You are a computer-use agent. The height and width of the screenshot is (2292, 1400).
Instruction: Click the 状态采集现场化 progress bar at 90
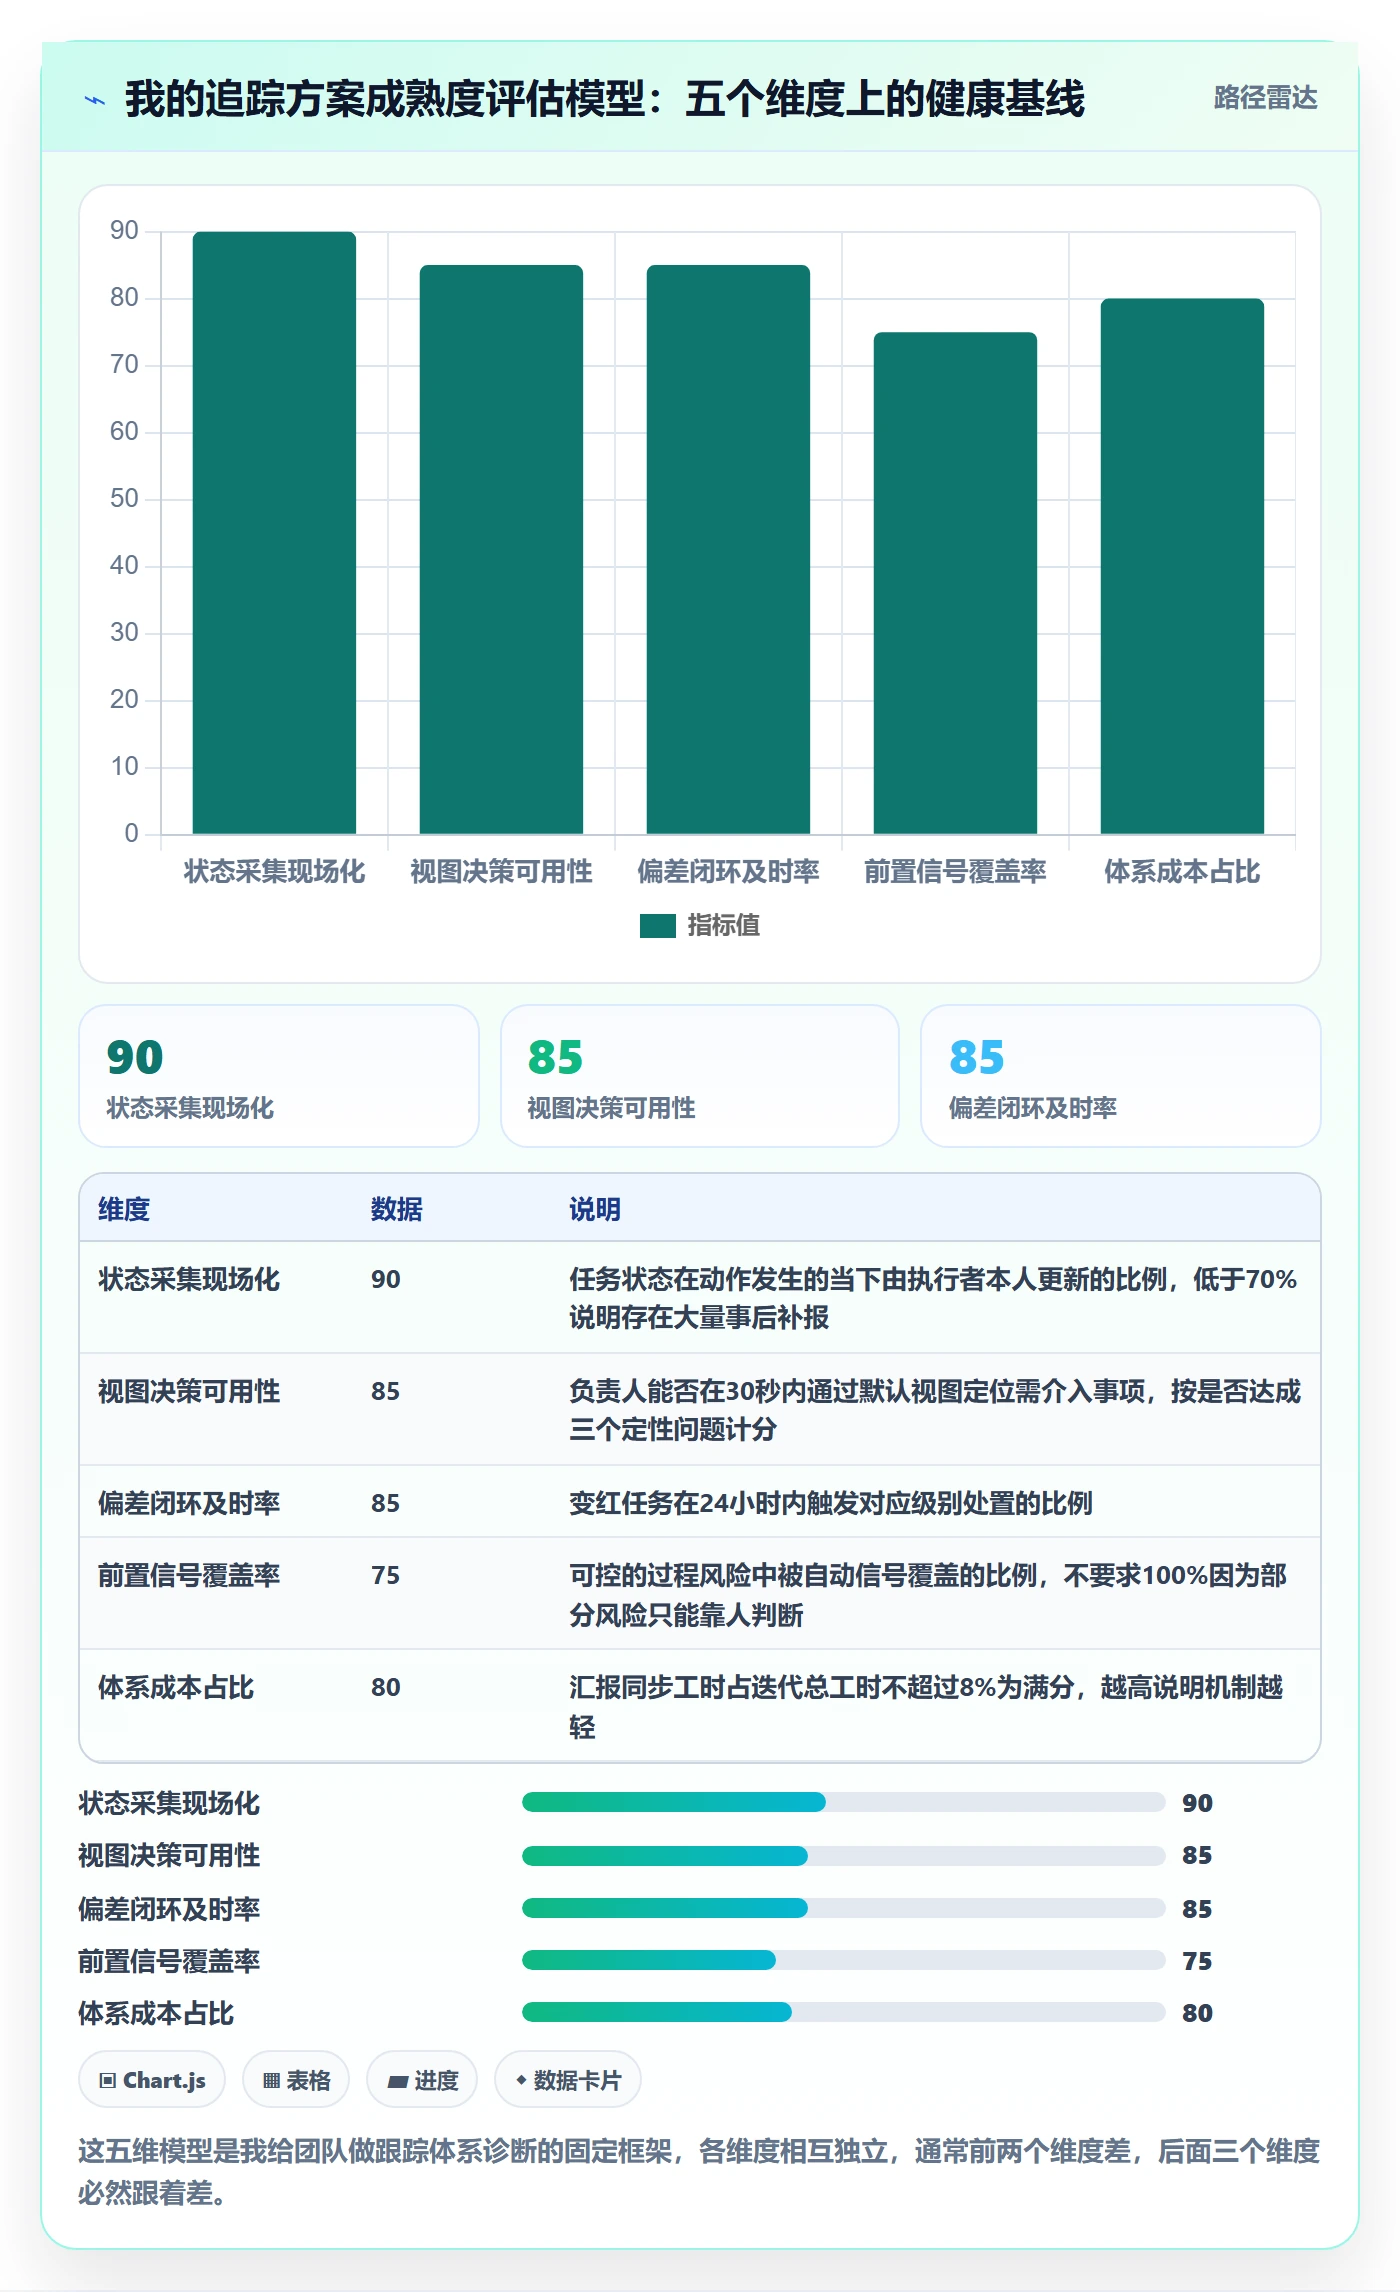[x=843, y=1802]
